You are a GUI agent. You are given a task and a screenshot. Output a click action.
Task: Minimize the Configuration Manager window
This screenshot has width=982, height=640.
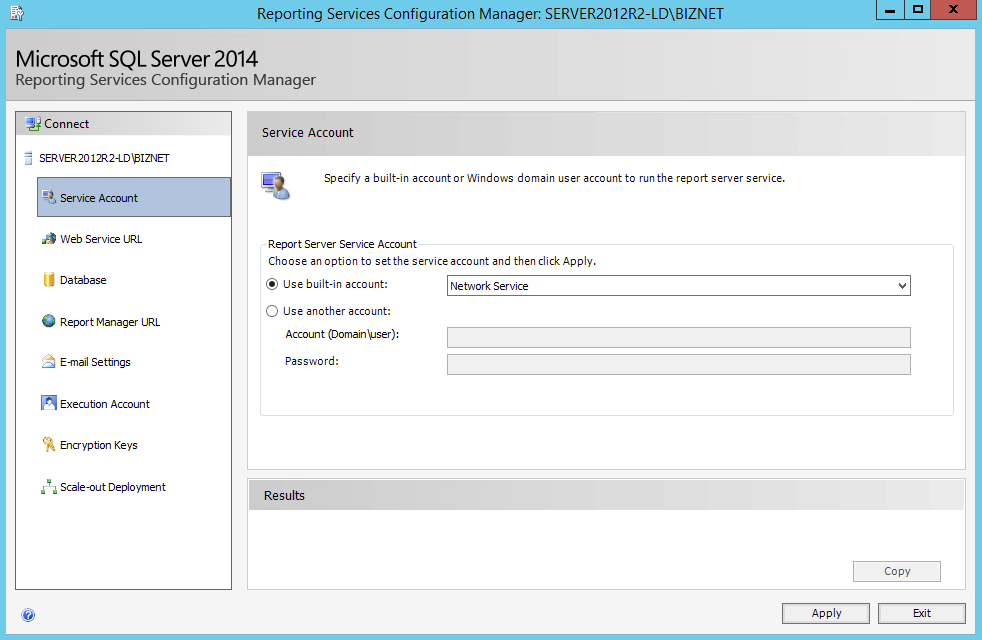[x=889, y=10]
